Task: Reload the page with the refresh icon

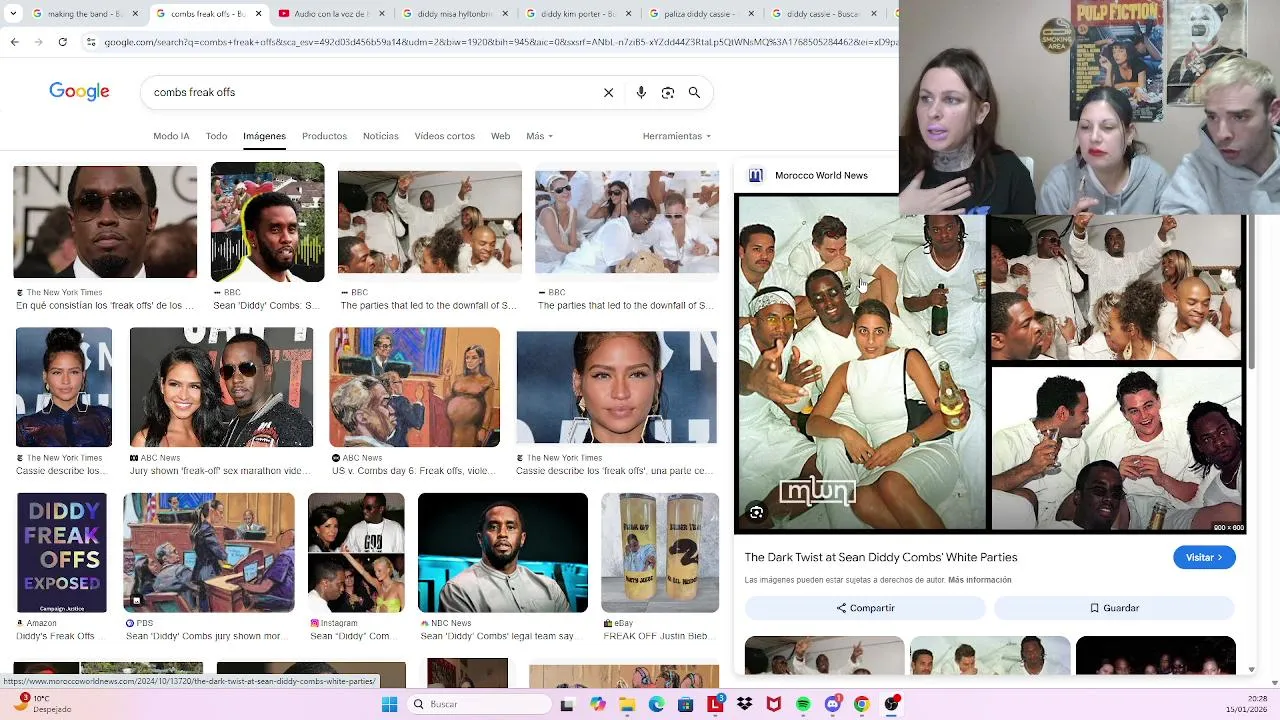Action: 62,42
